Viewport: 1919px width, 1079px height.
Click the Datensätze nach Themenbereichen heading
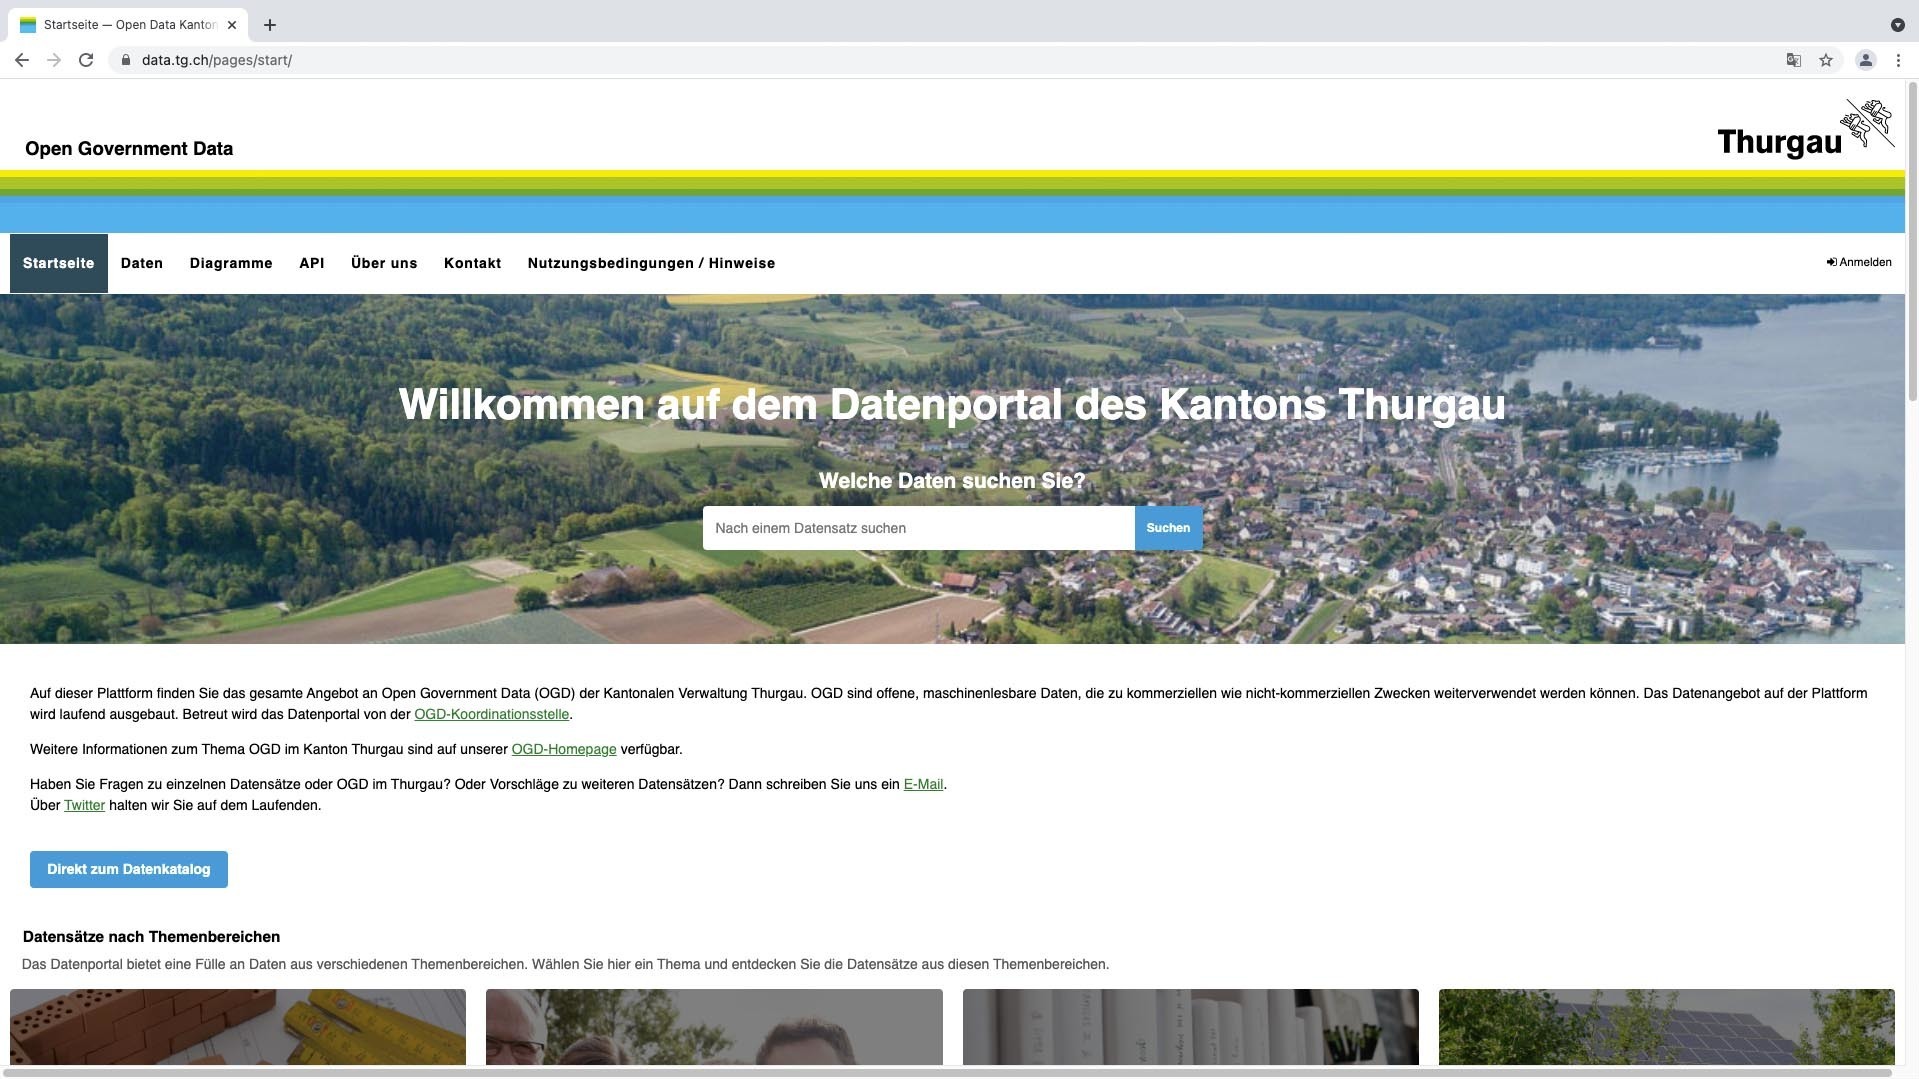tap(151, 937)
